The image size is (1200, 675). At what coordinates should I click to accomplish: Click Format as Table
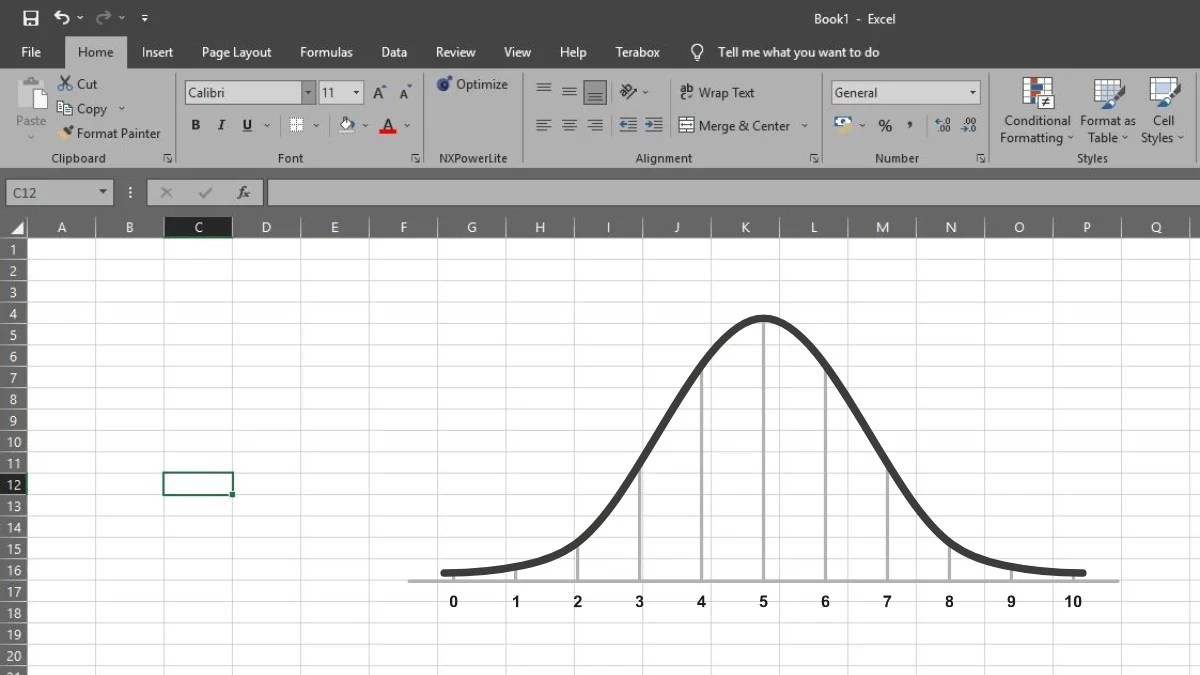[x=1107, y=110]
